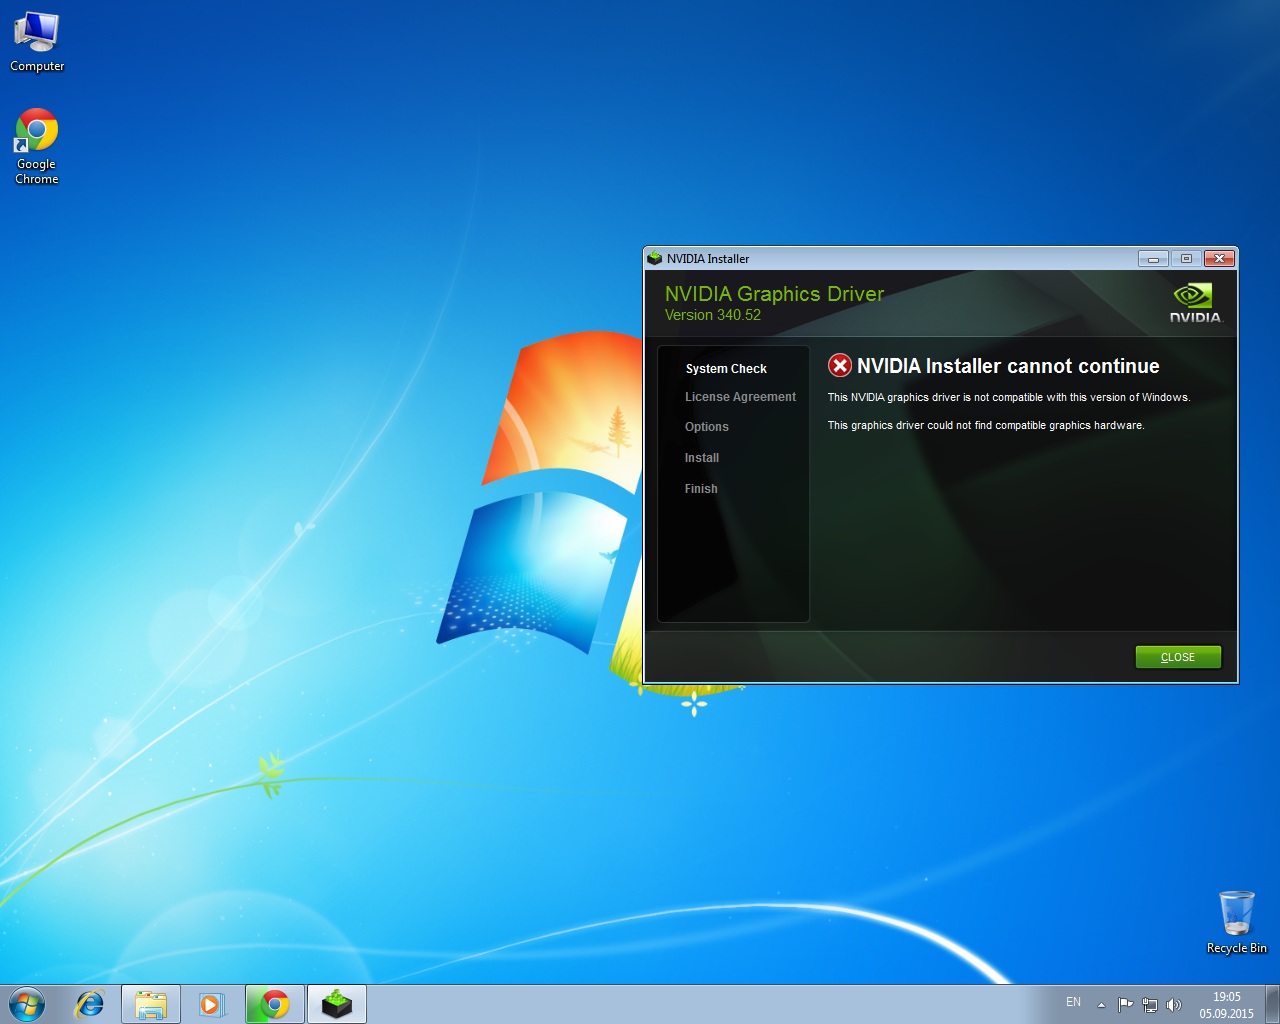
Task: Click the 'Version 340.52' text
Action: pos(713,315)
